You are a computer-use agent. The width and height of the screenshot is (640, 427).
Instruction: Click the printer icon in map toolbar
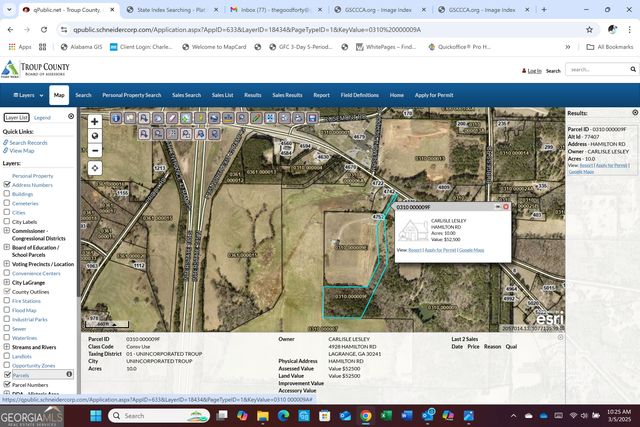(298, 118)
